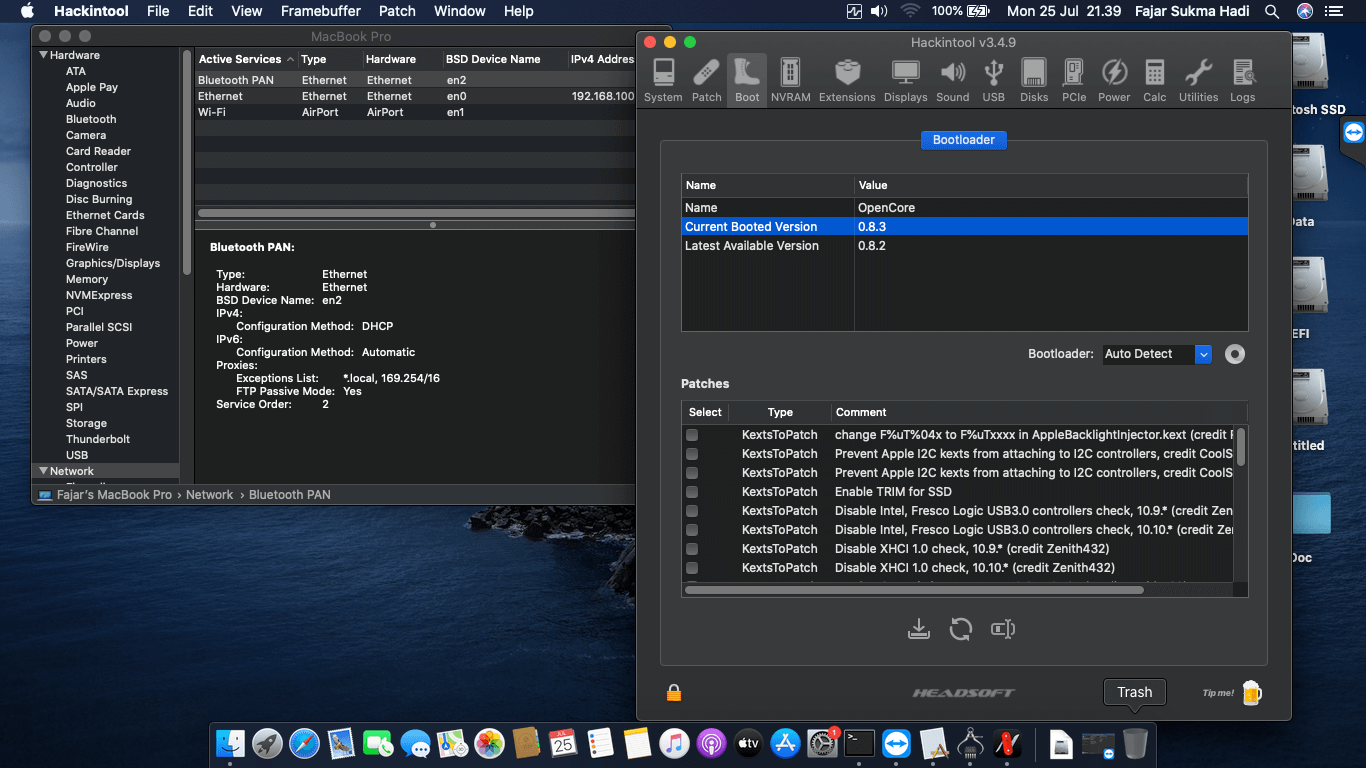Click the Tip me beer button
This screenshot has width=1366, height=768.
click(1233, 692)
